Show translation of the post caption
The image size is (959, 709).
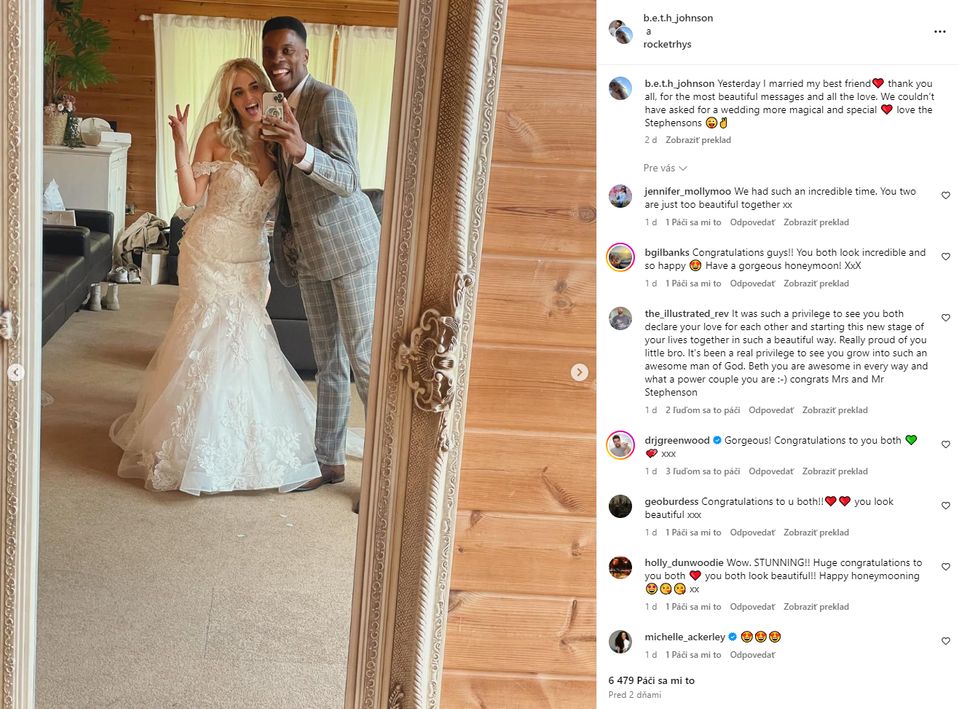[698, 140]
